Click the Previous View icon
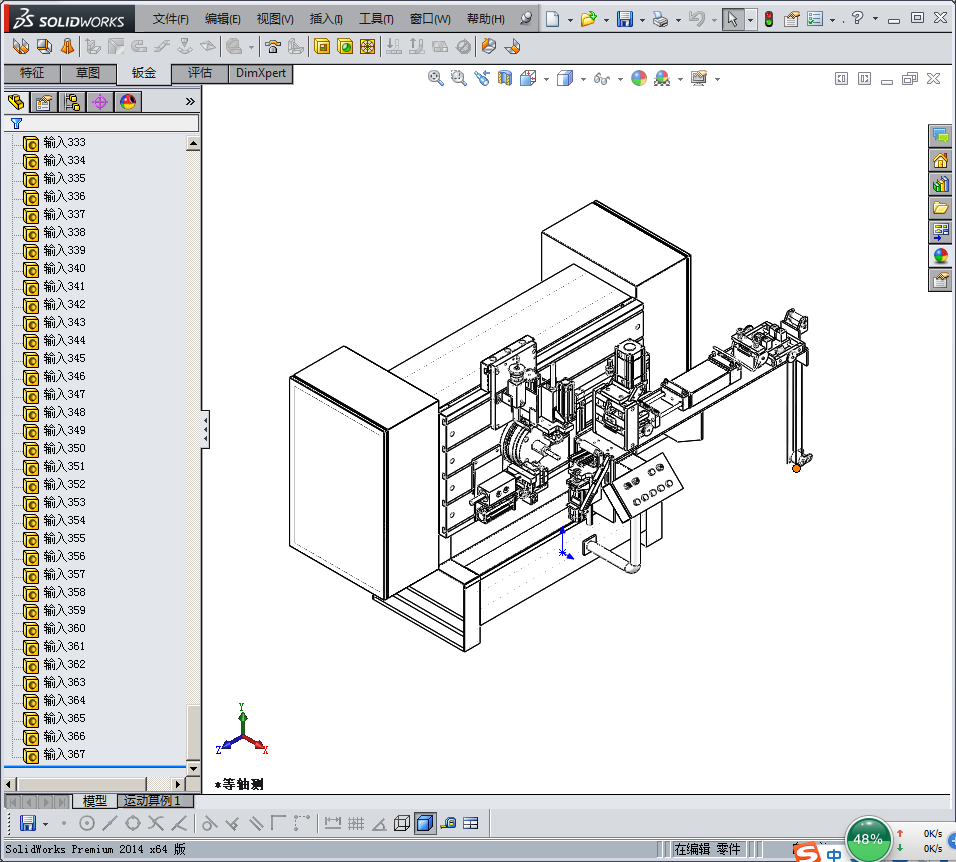Image resolution: width=956 pixels, height=862 pixels. 482,78
